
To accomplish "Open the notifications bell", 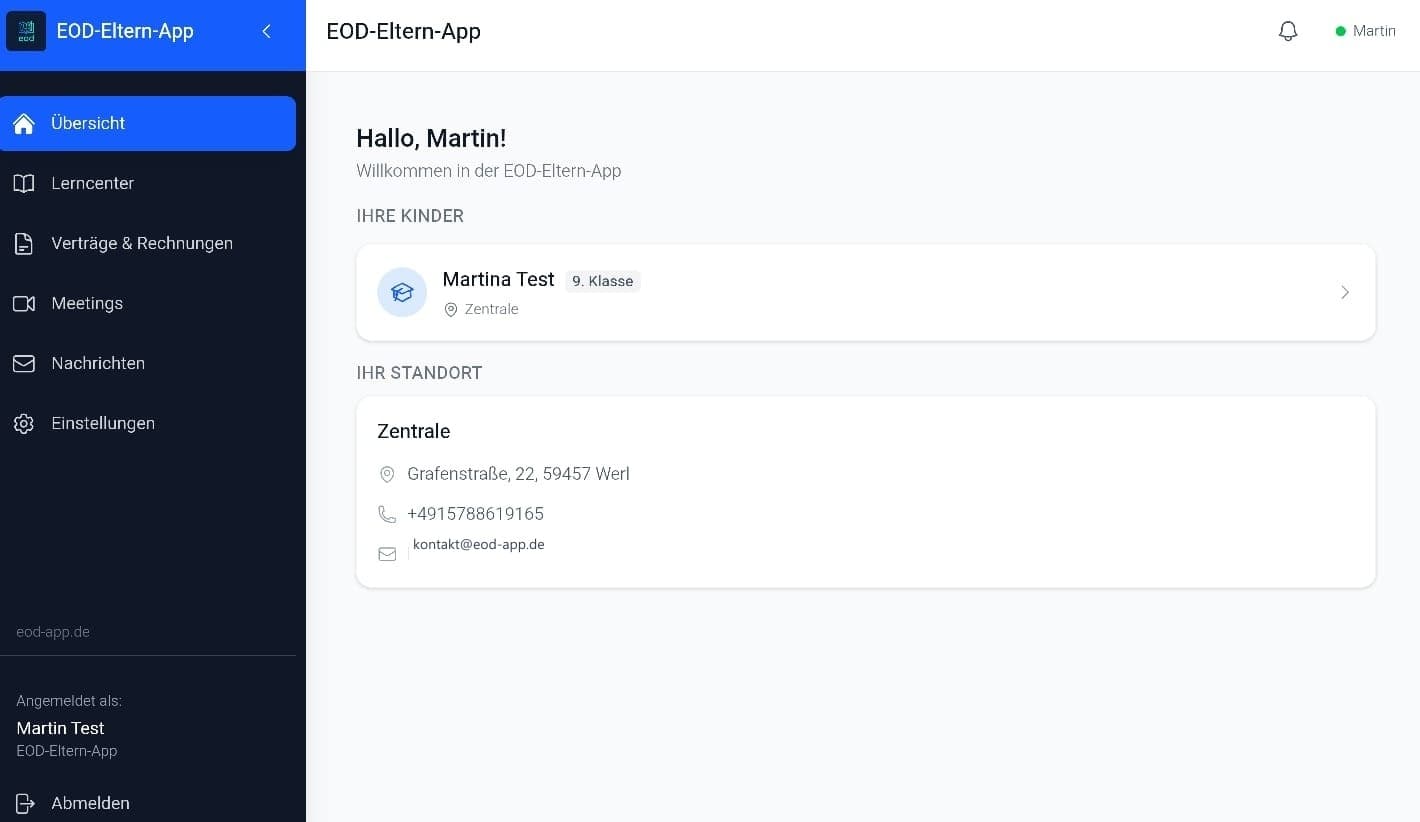I will point(1288,31).
